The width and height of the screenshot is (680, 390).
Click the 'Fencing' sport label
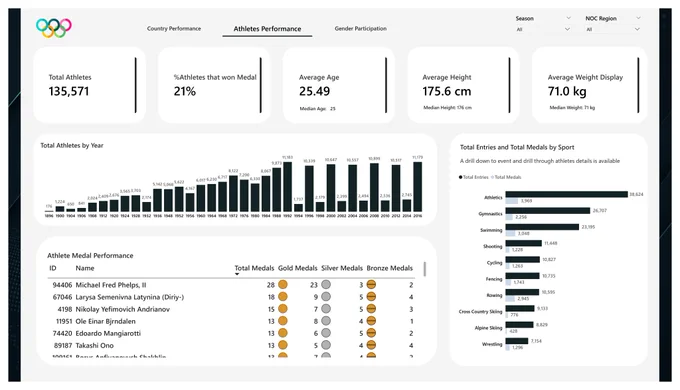(x=494, y=279)
